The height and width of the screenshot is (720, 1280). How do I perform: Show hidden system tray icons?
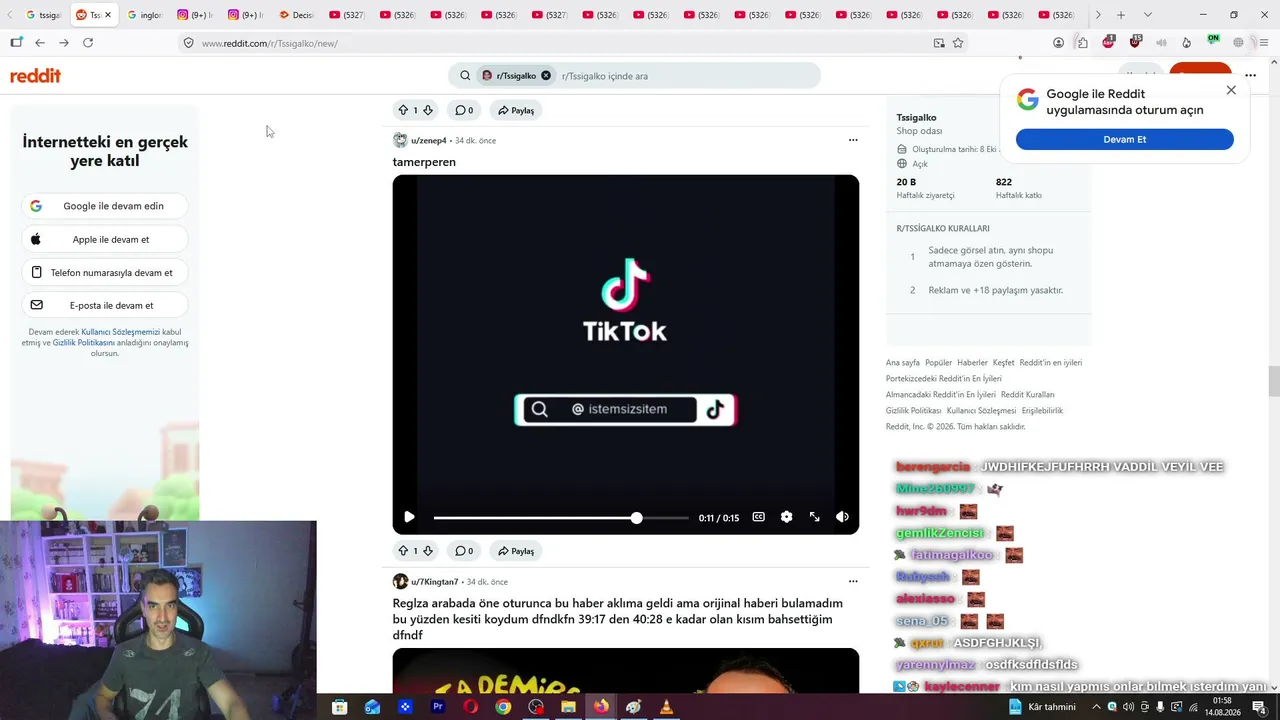1096,707
